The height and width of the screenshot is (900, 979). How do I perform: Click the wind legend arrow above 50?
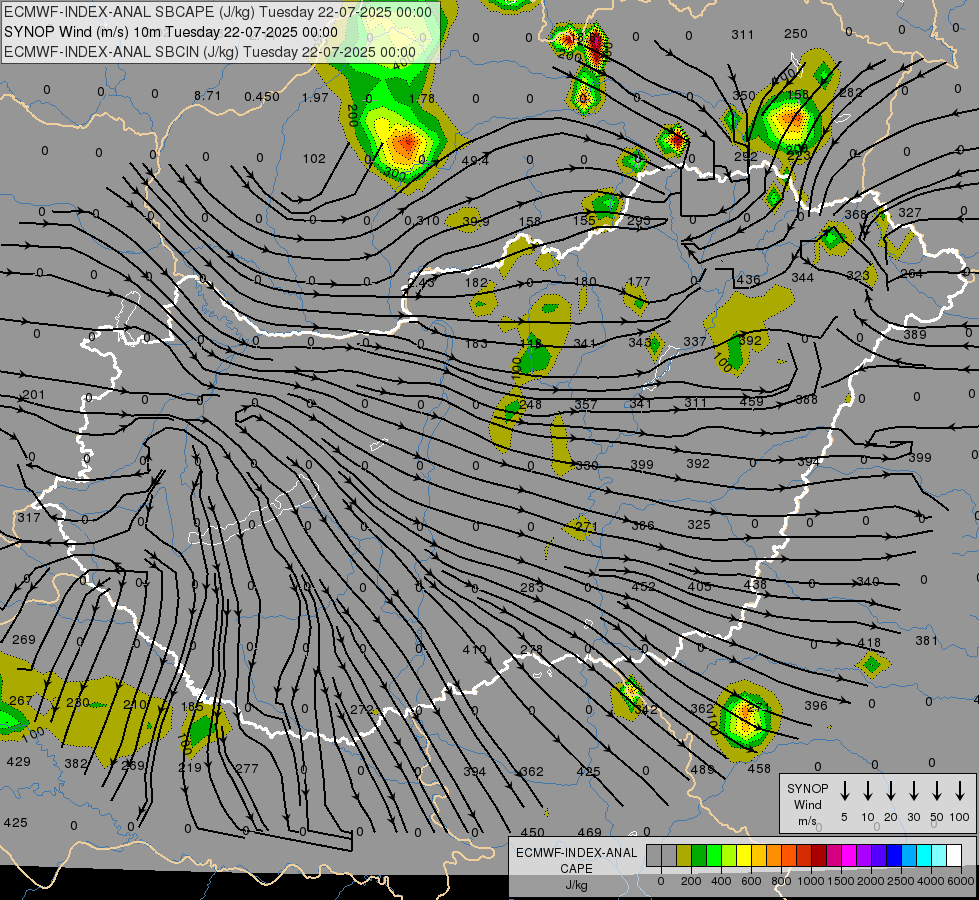pos(937,791)
